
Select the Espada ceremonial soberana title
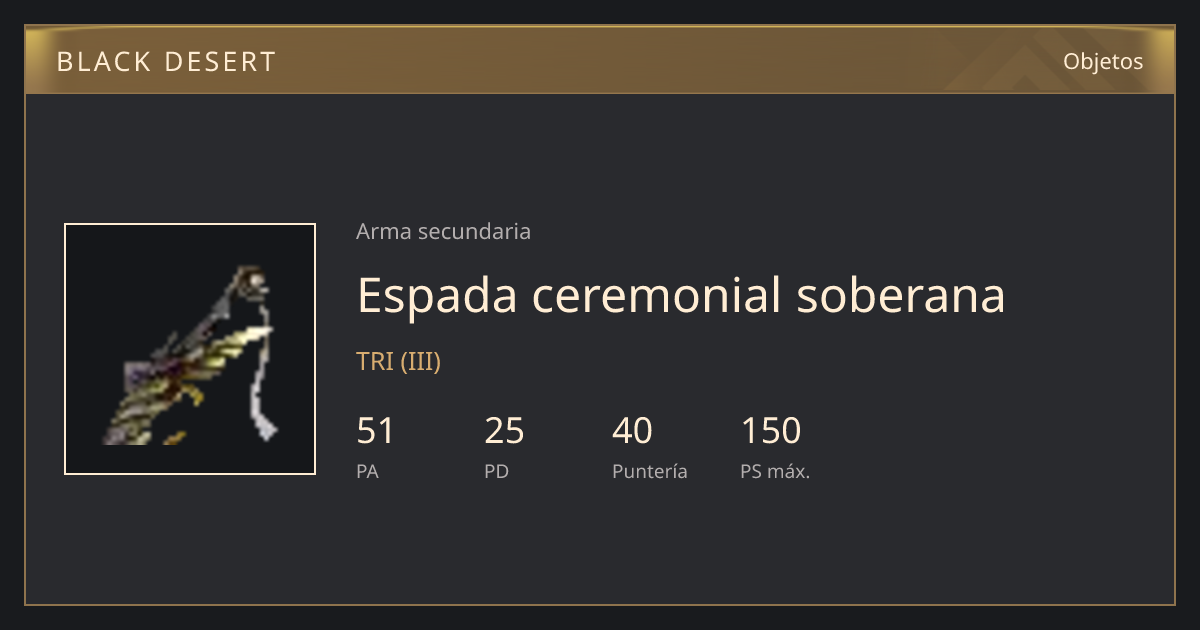pos(681,295)
